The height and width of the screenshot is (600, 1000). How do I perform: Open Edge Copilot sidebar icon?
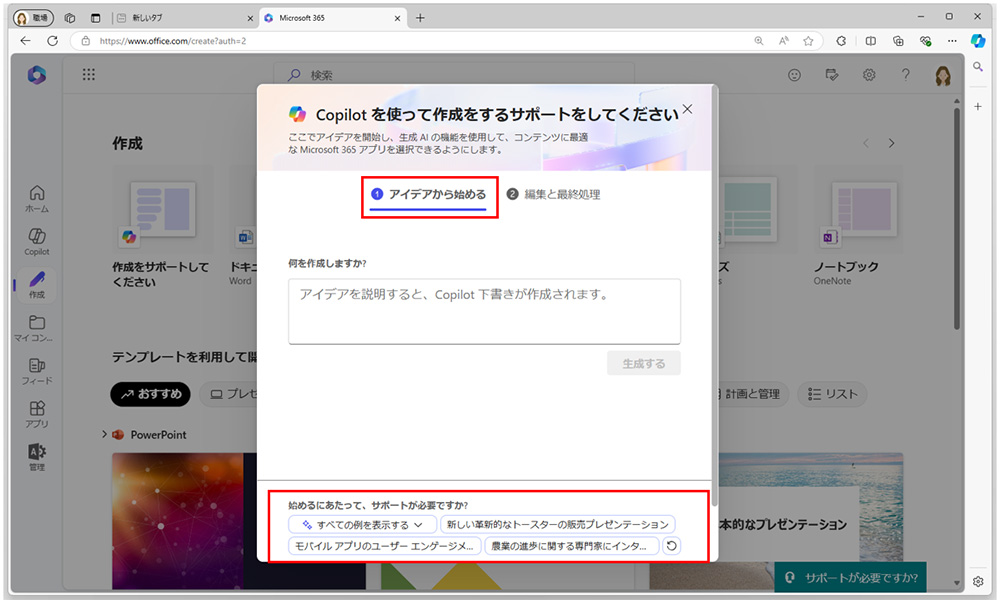(x=978, y=41)
